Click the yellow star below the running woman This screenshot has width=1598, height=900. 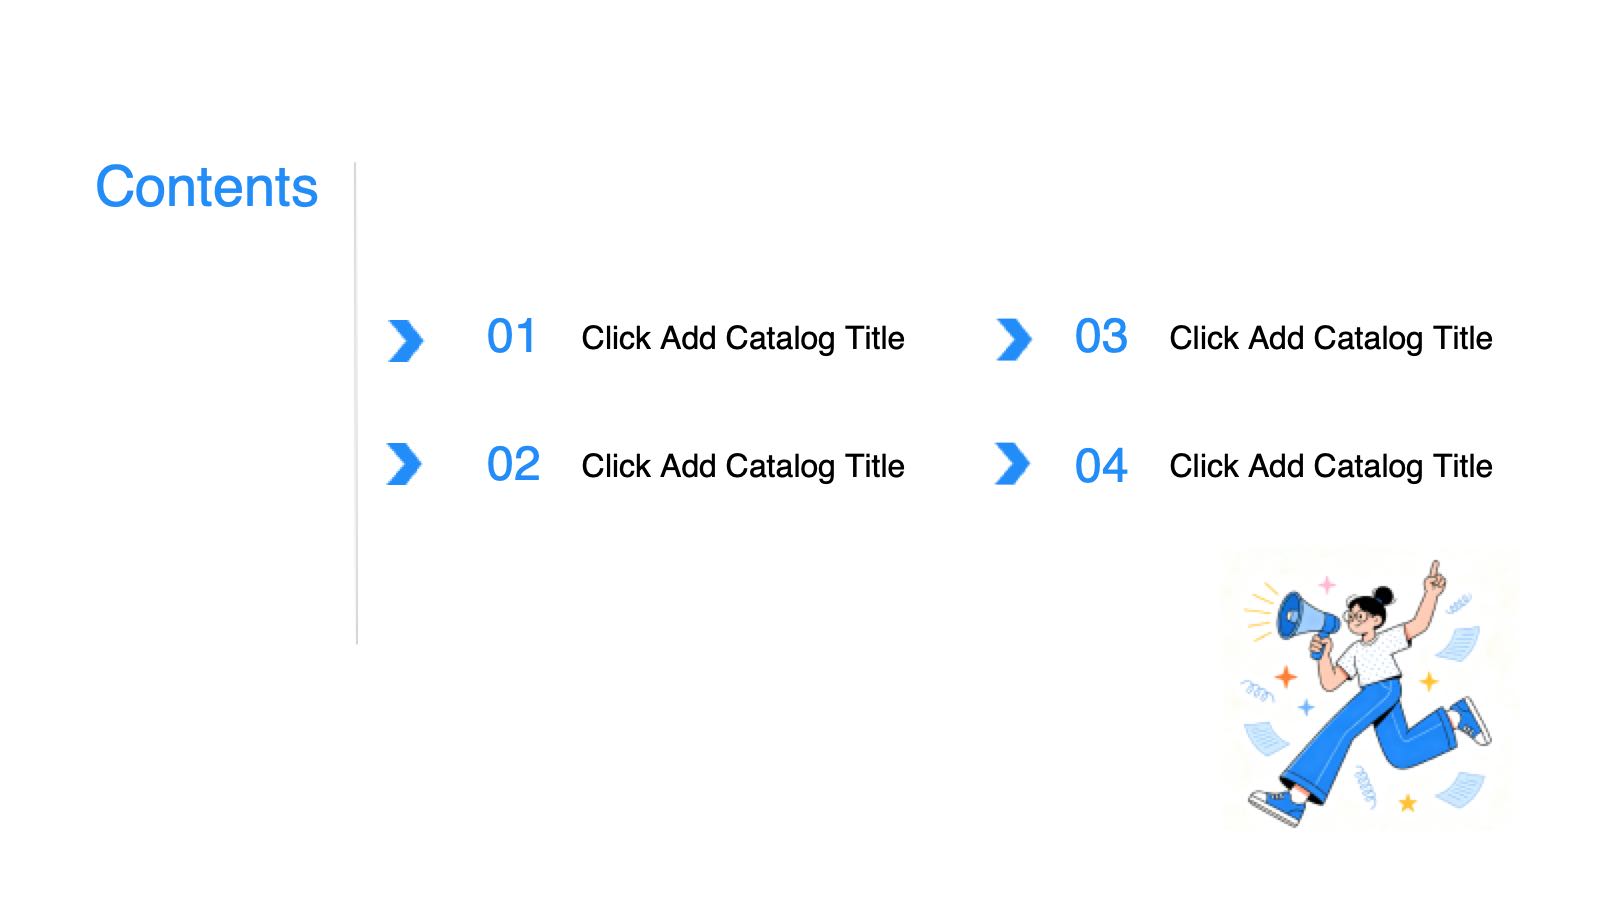pyautogui.click(x=1407, y=802)
